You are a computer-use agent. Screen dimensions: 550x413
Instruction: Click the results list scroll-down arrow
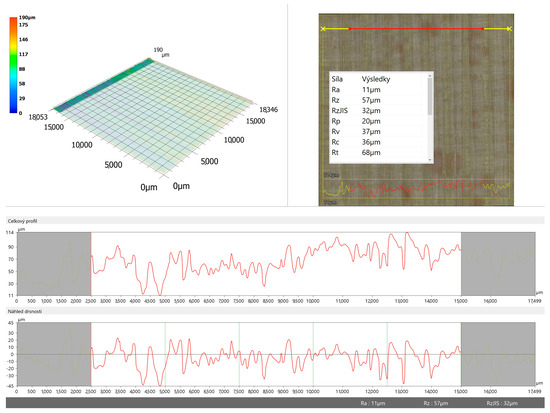click(x=430, y=160)
